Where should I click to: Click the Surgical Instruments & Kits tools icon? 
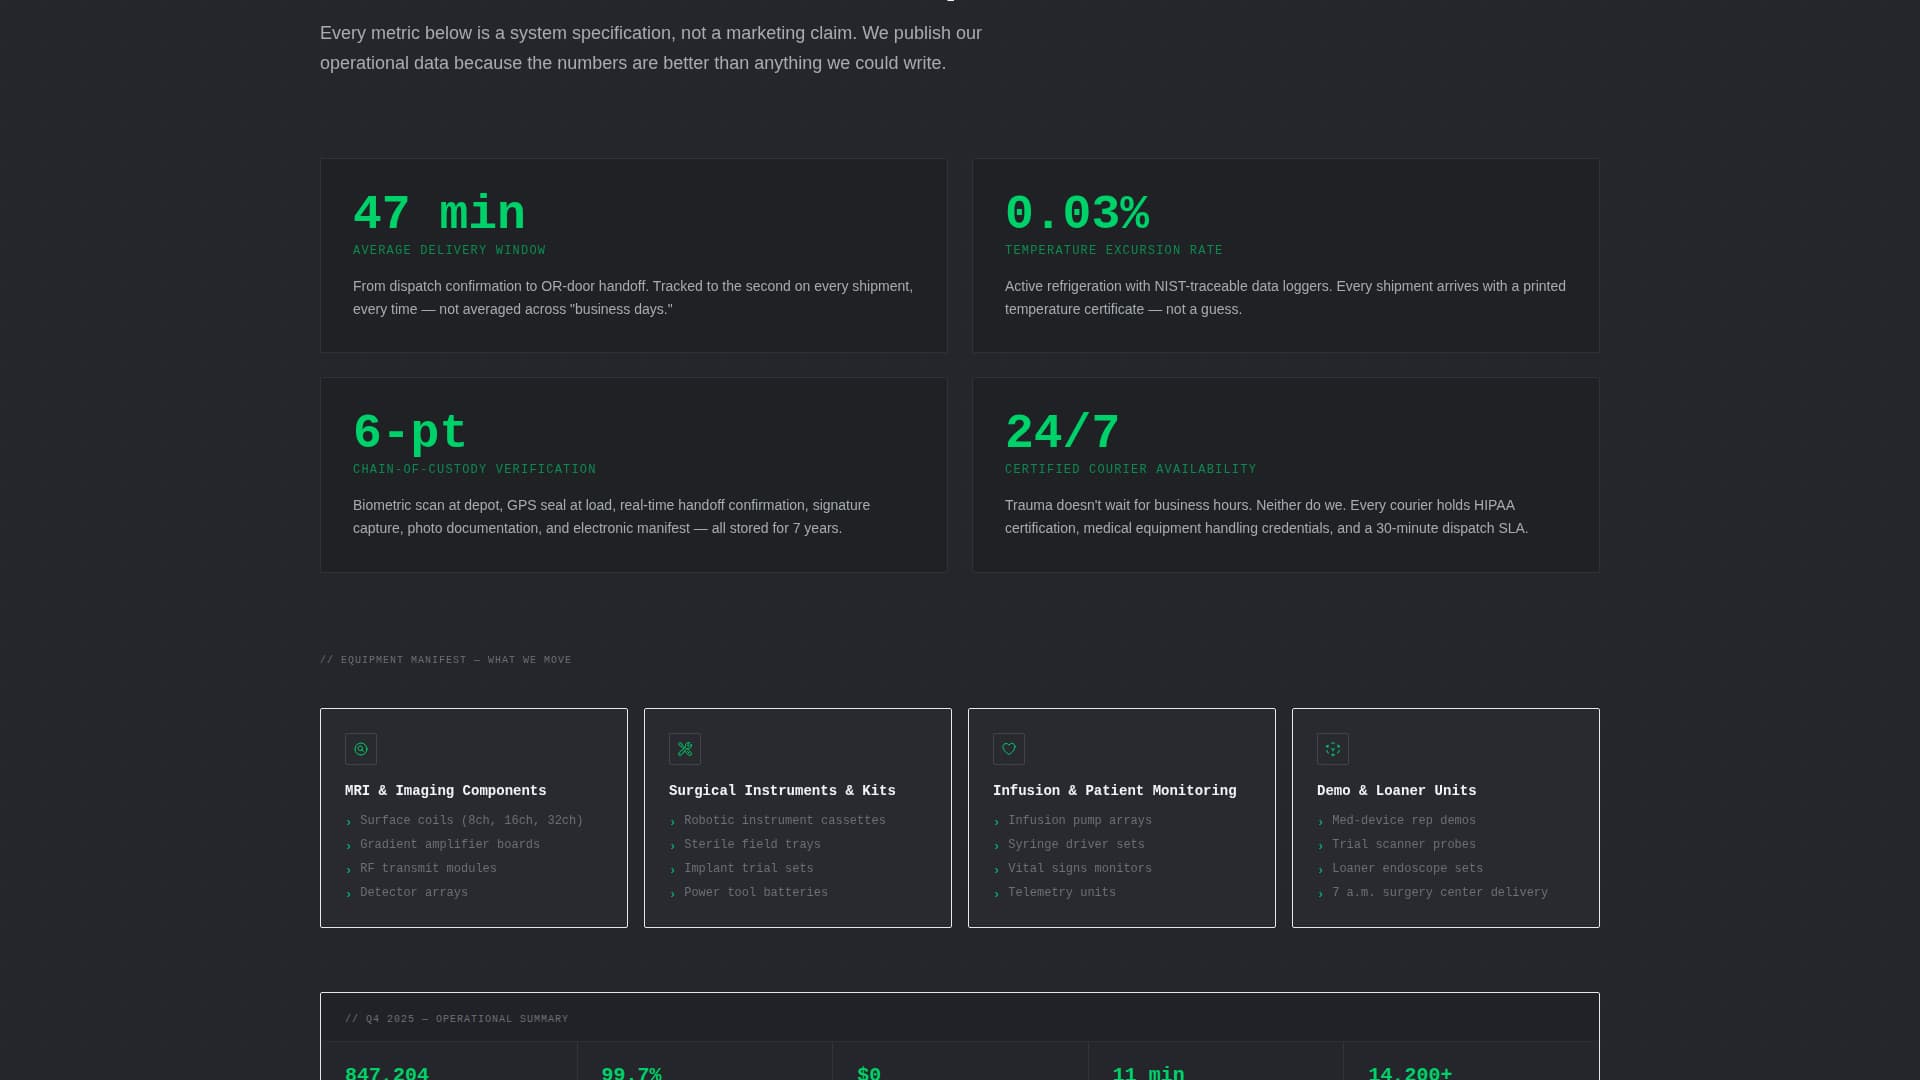pyautogui.click(x=685, y=749)
